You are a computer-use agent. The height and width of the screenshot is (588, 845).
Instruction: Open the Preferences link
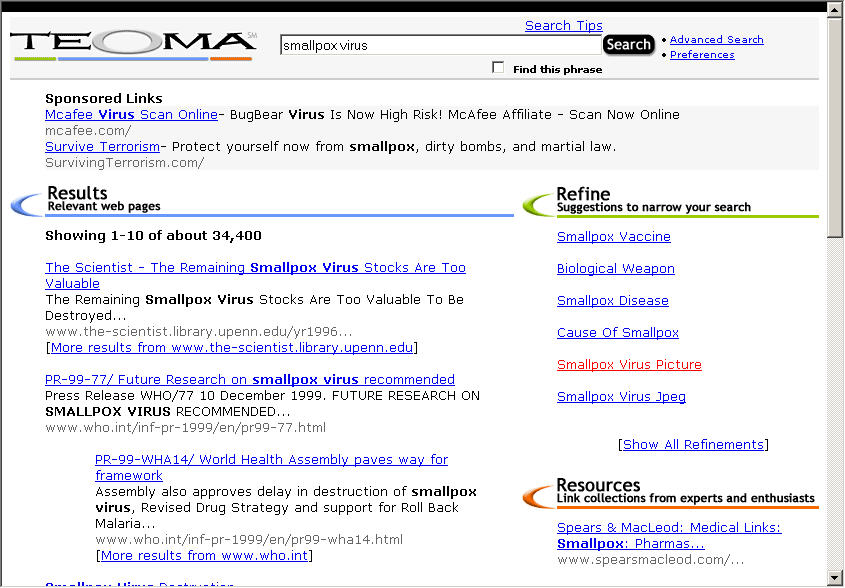click(x=702, y=55)
